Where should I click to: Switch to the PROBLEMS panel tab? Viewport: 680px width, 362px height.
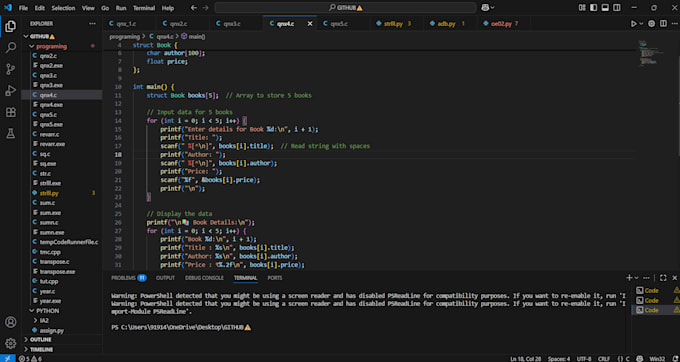point(128,278)
